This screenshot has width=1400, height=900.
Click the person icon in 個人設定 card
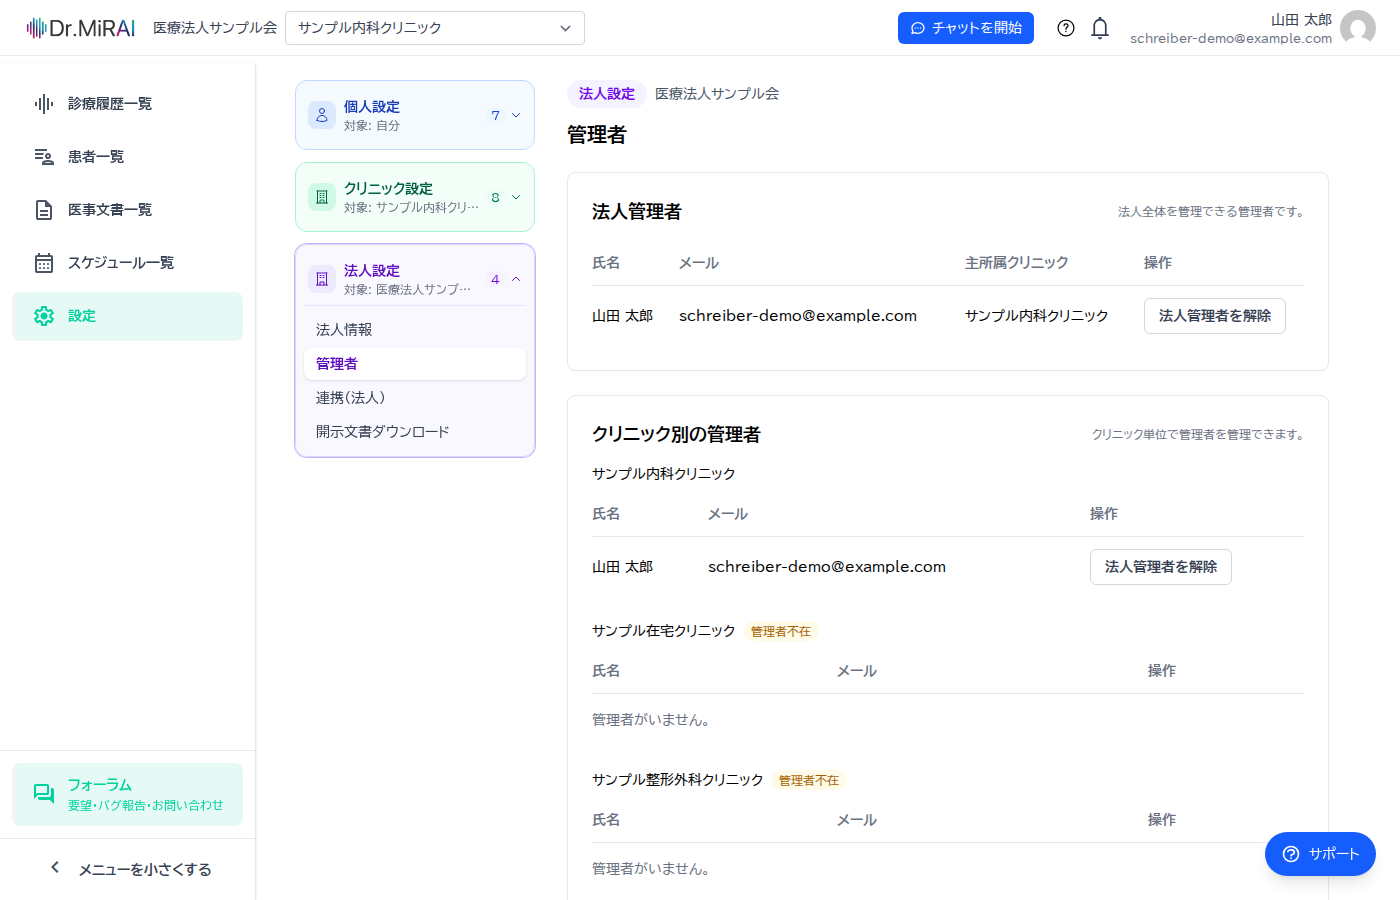point(322,115)
